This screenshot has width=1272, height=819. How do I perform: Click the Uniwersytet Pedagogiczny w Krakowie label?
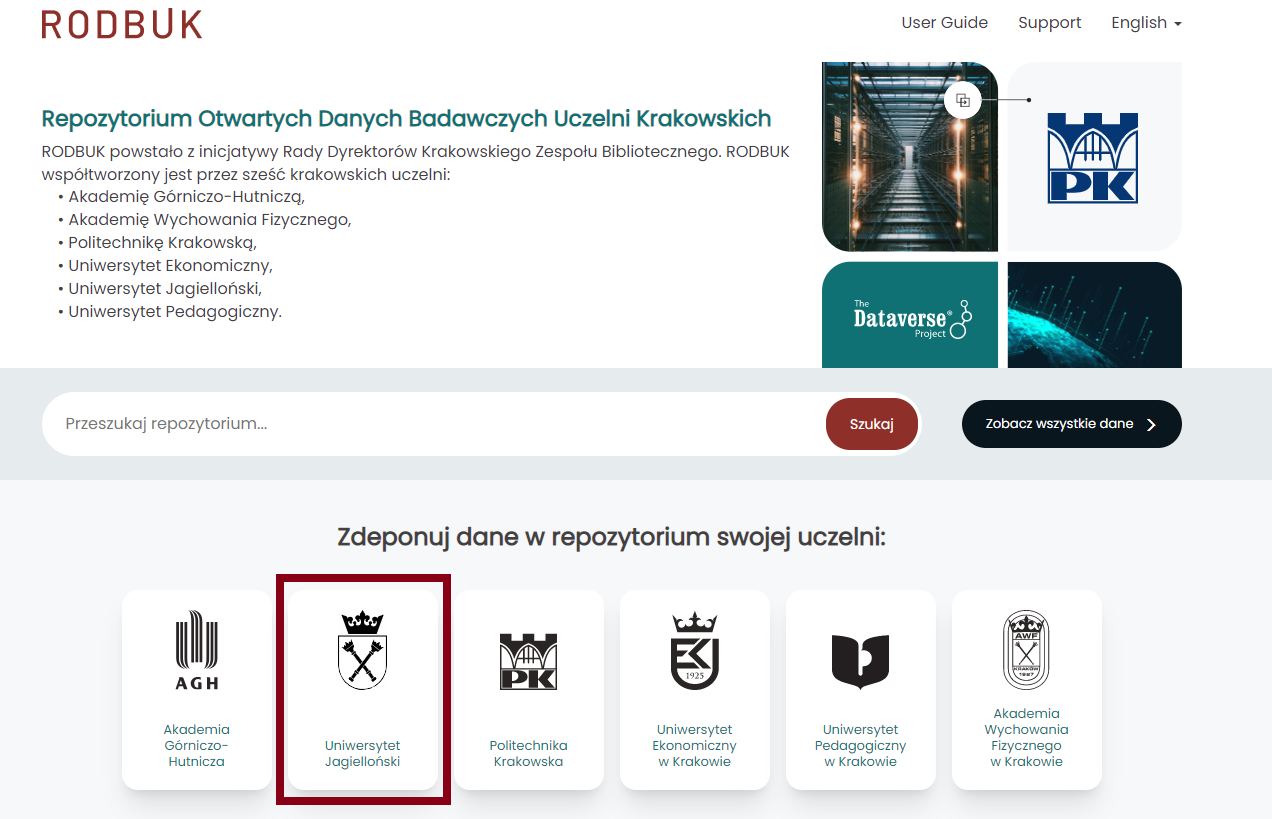pos(860,746)
